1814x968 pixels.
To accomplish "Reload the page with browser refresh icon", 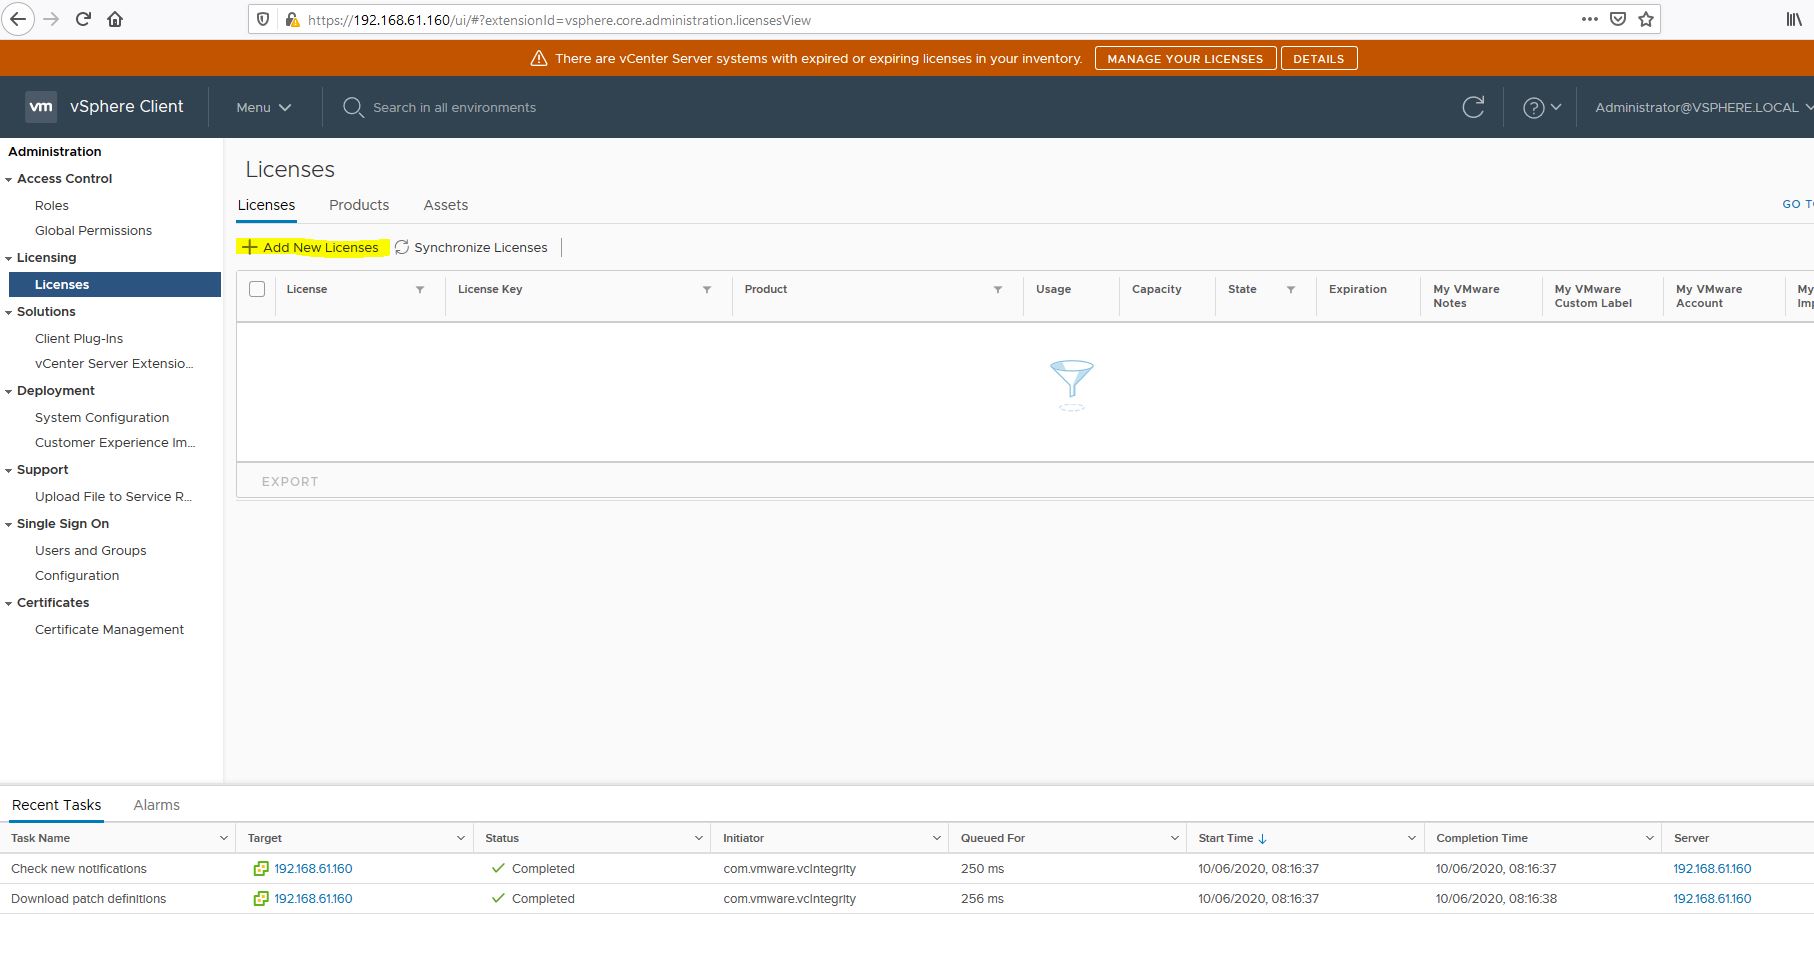I will (84, 19).
